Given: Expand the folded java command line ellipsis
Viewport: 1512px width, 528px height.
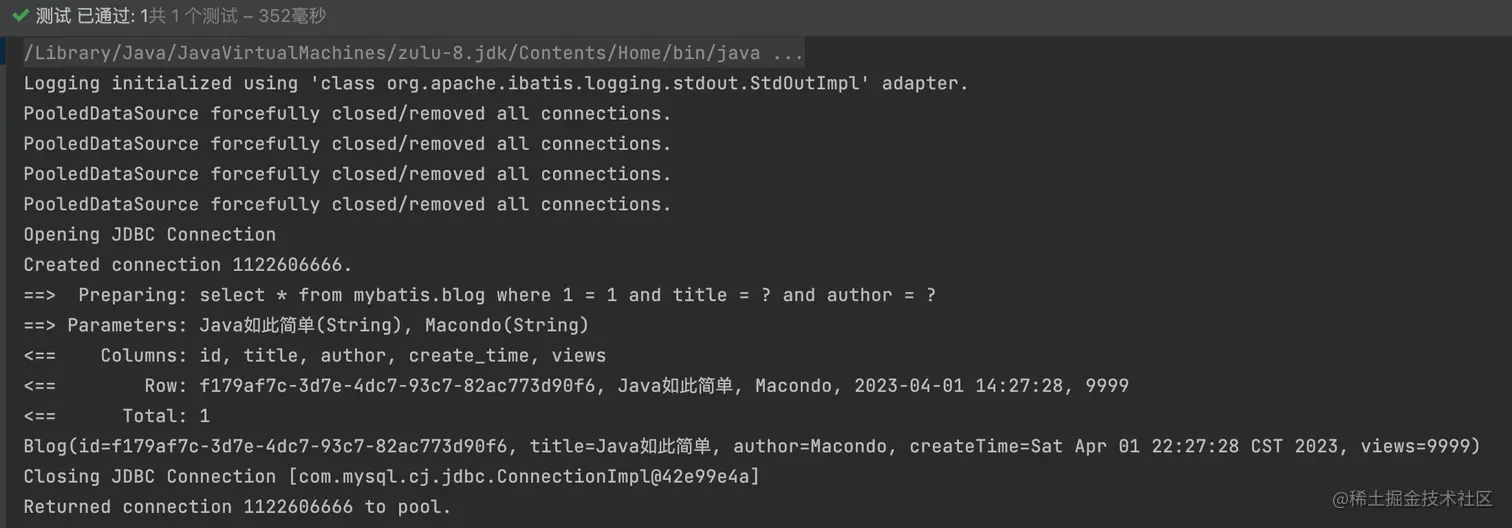Looking at the screenshot, I should [x=788, y=53].
